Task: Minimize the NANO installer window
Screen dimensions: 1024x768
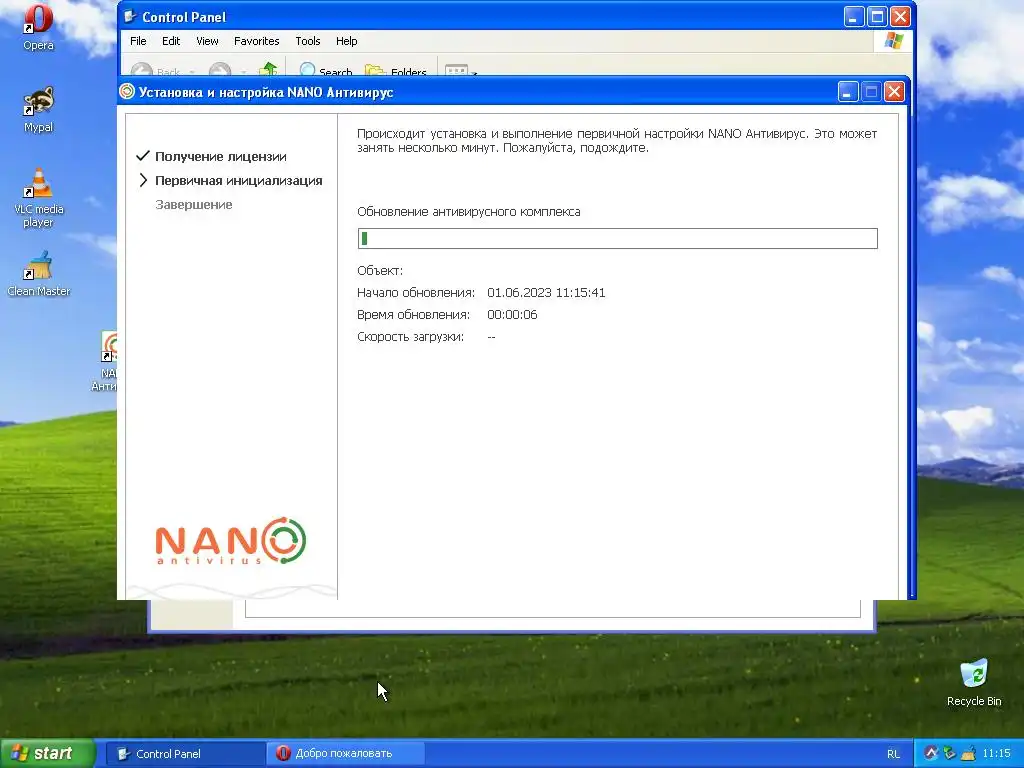Action: (x=848, y=91)
